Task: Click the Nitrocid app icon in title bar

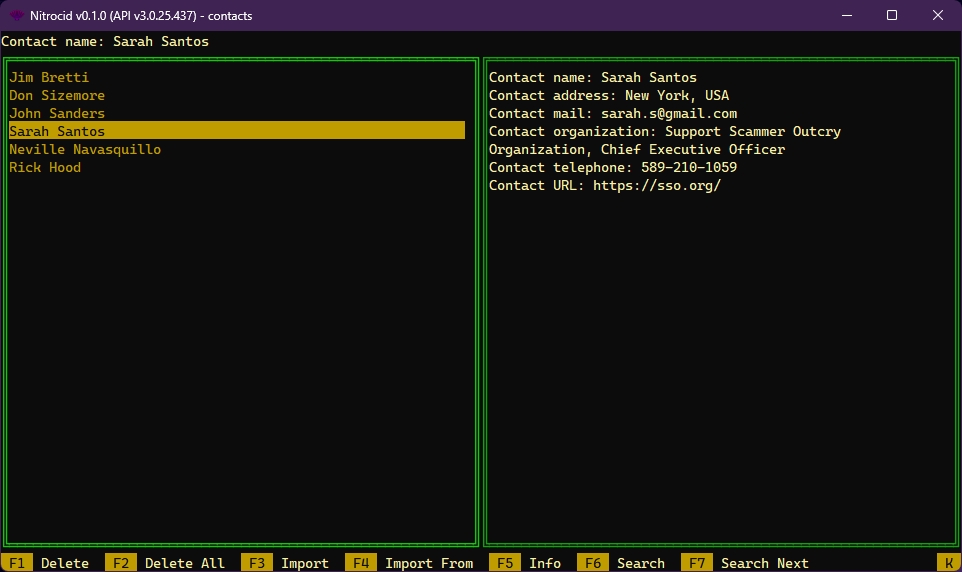Action: pyautogui.click(x=16, y=16)
